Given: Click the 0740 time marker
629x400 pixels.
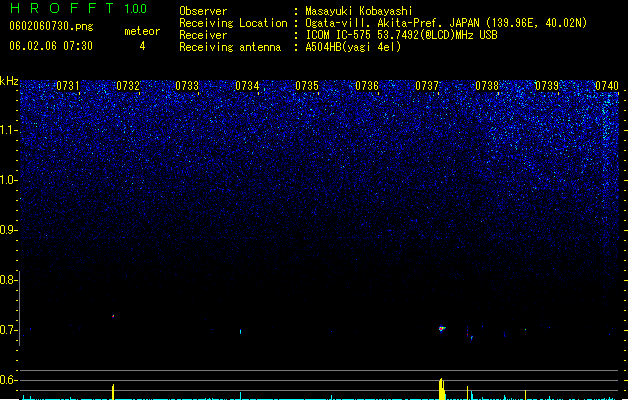Looking at the screenshot, I should (607, 86).
